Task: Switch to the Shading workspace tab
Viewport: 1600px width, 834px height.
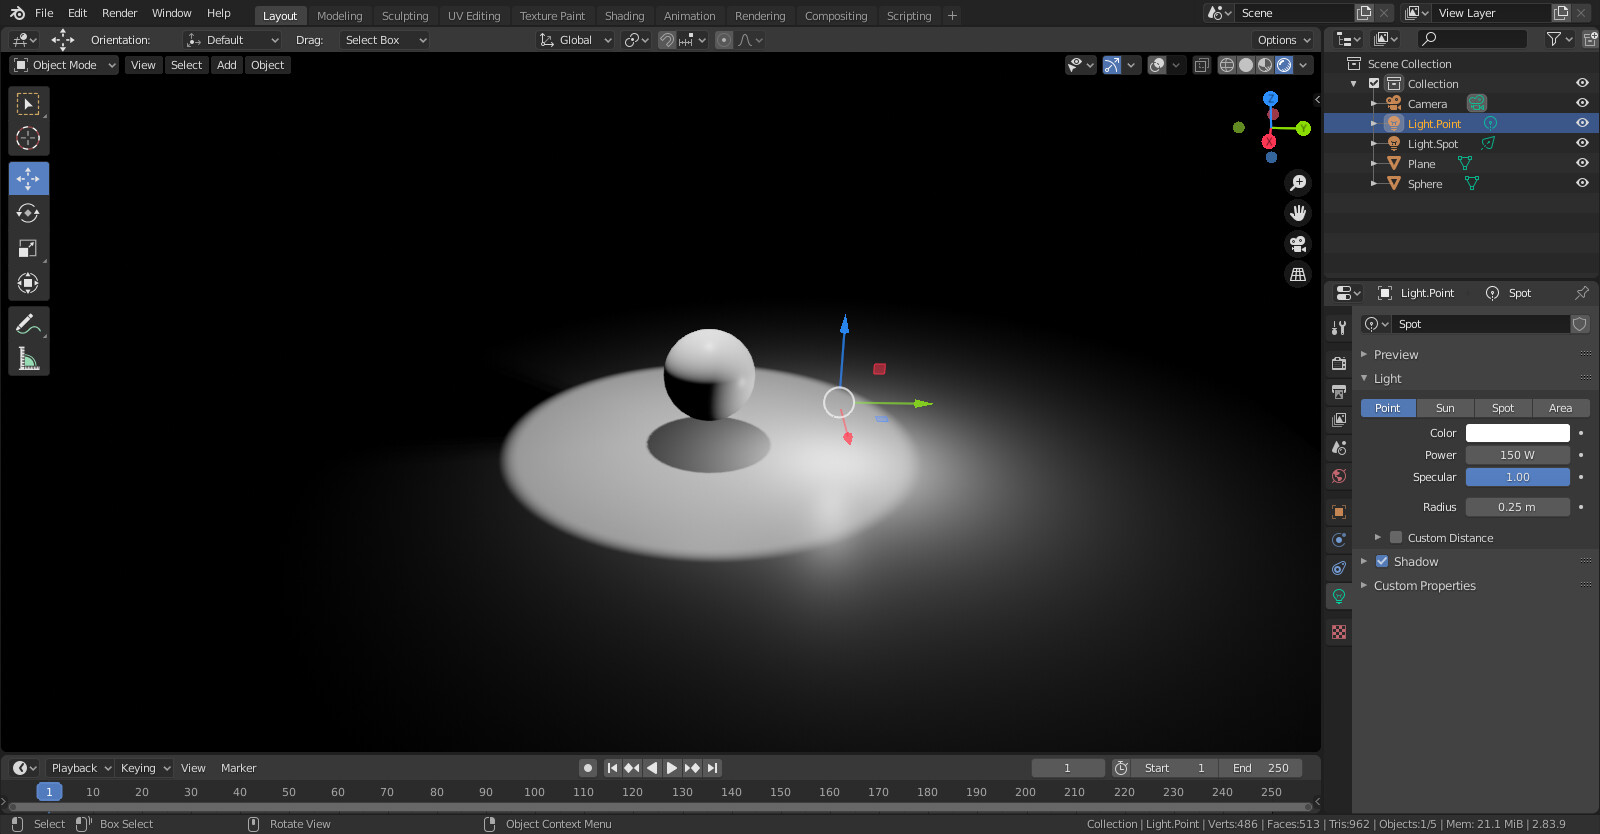Action: tap(624, 16)
